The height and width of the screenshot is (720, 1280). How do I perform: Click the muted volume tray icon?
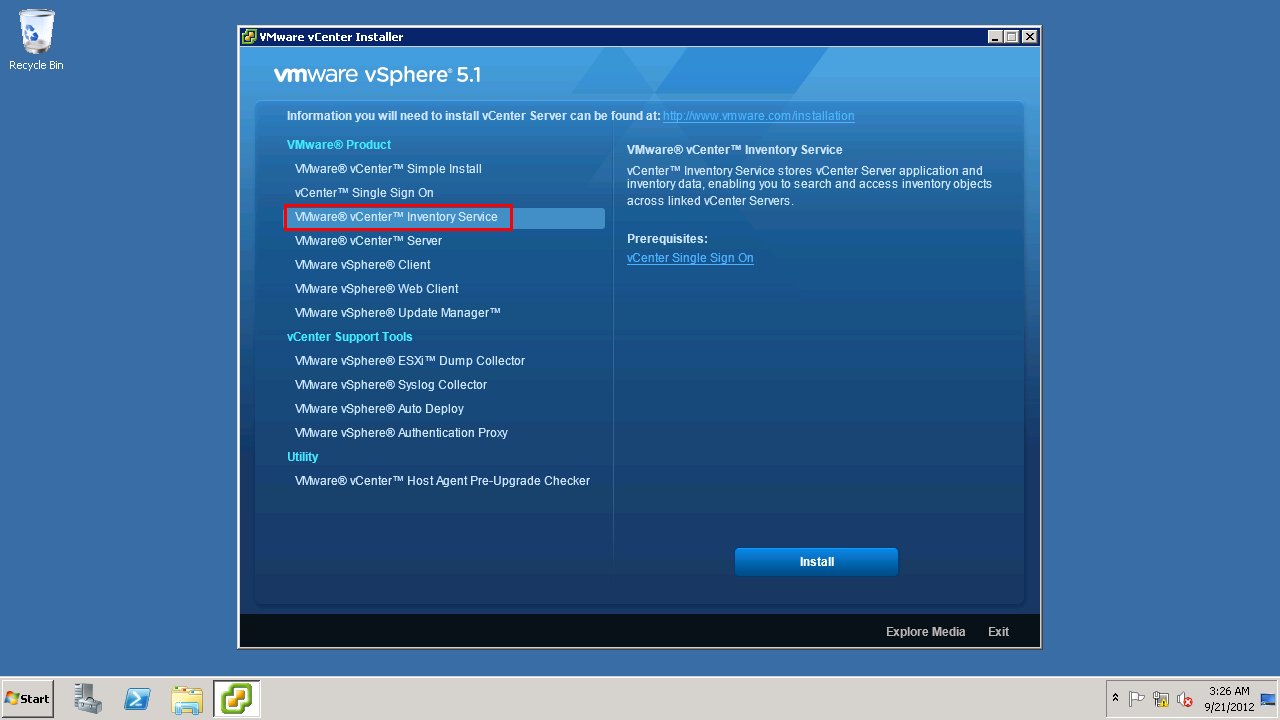click(1185, 699)
